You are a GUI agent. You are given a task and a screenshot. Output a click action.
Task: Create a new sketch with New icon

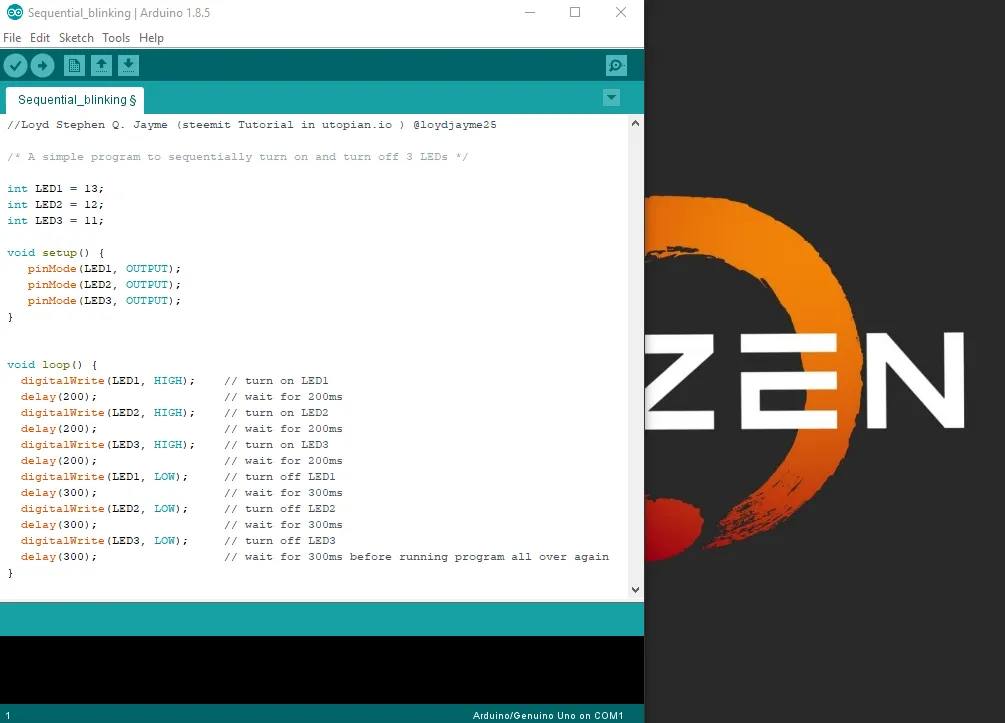pyautogui.click(x=74, y=65)
